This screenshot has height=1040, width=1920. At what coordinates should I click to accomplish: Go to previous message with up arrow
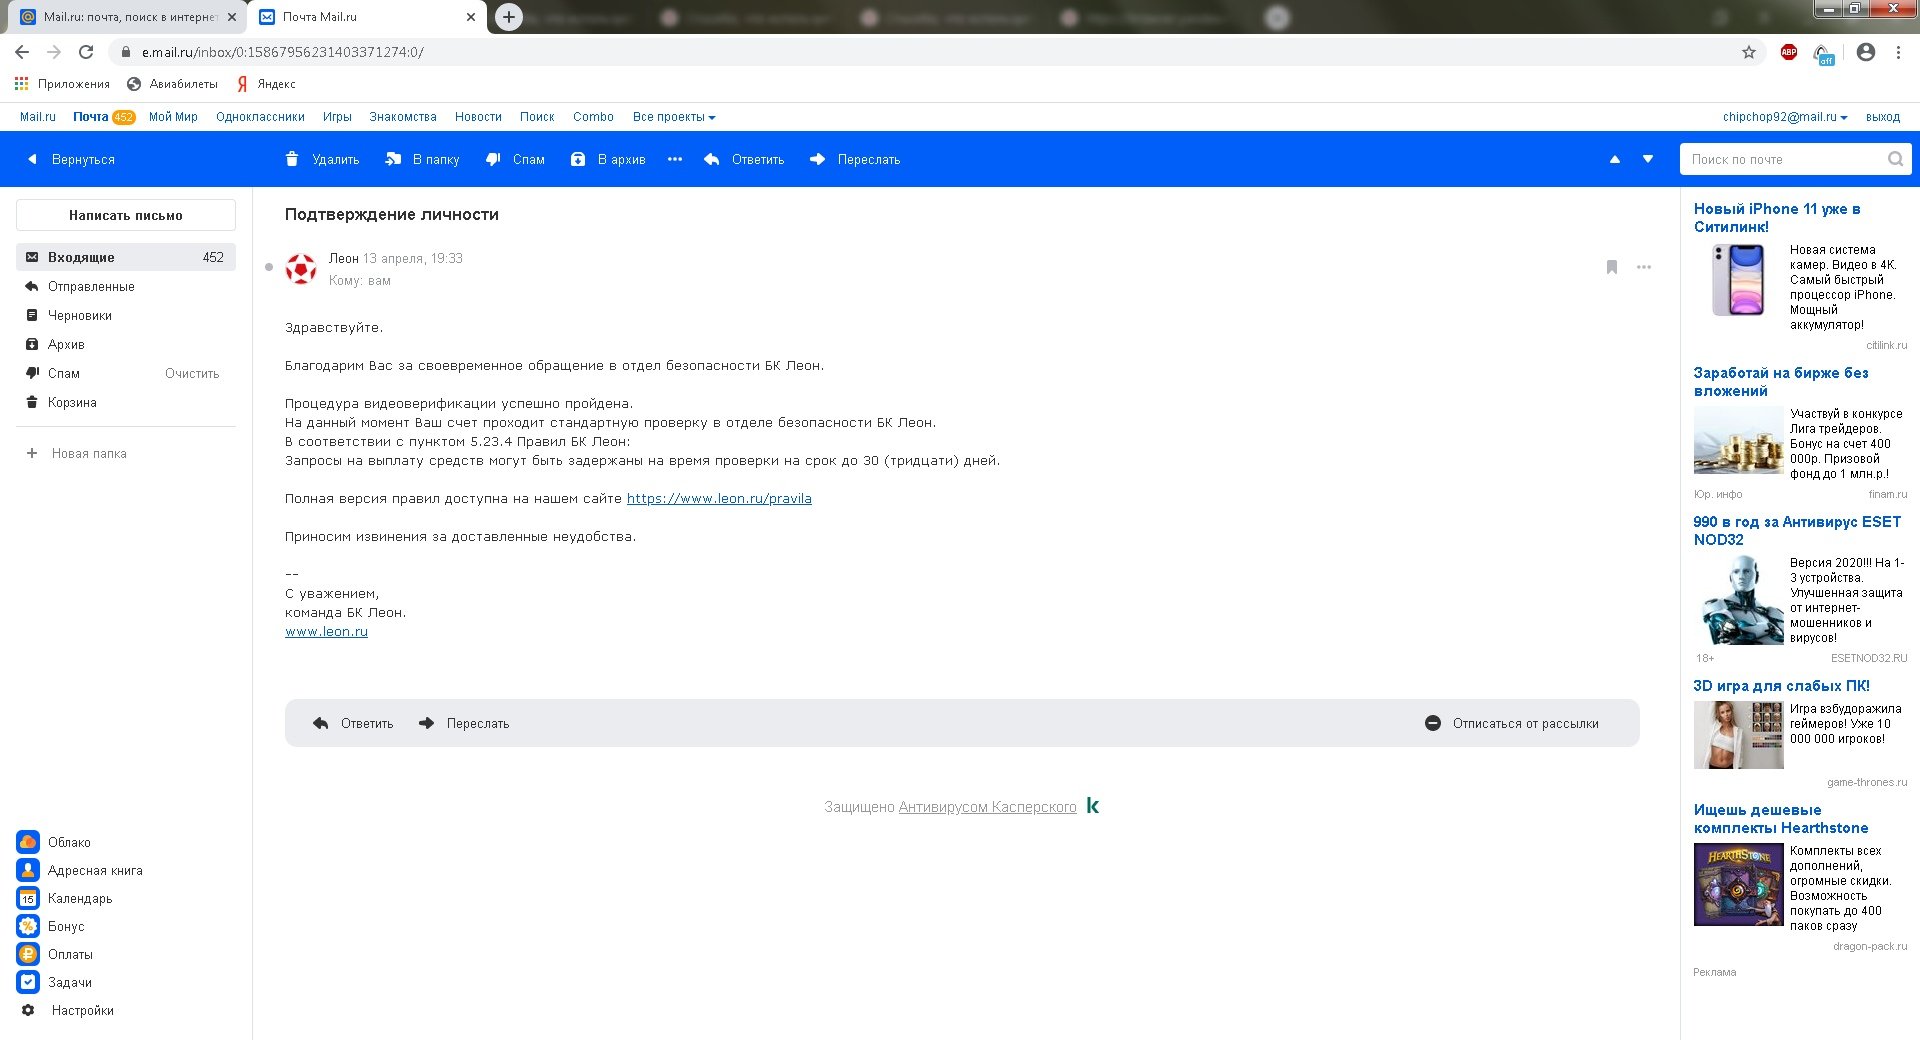(x=1614, y=159)
